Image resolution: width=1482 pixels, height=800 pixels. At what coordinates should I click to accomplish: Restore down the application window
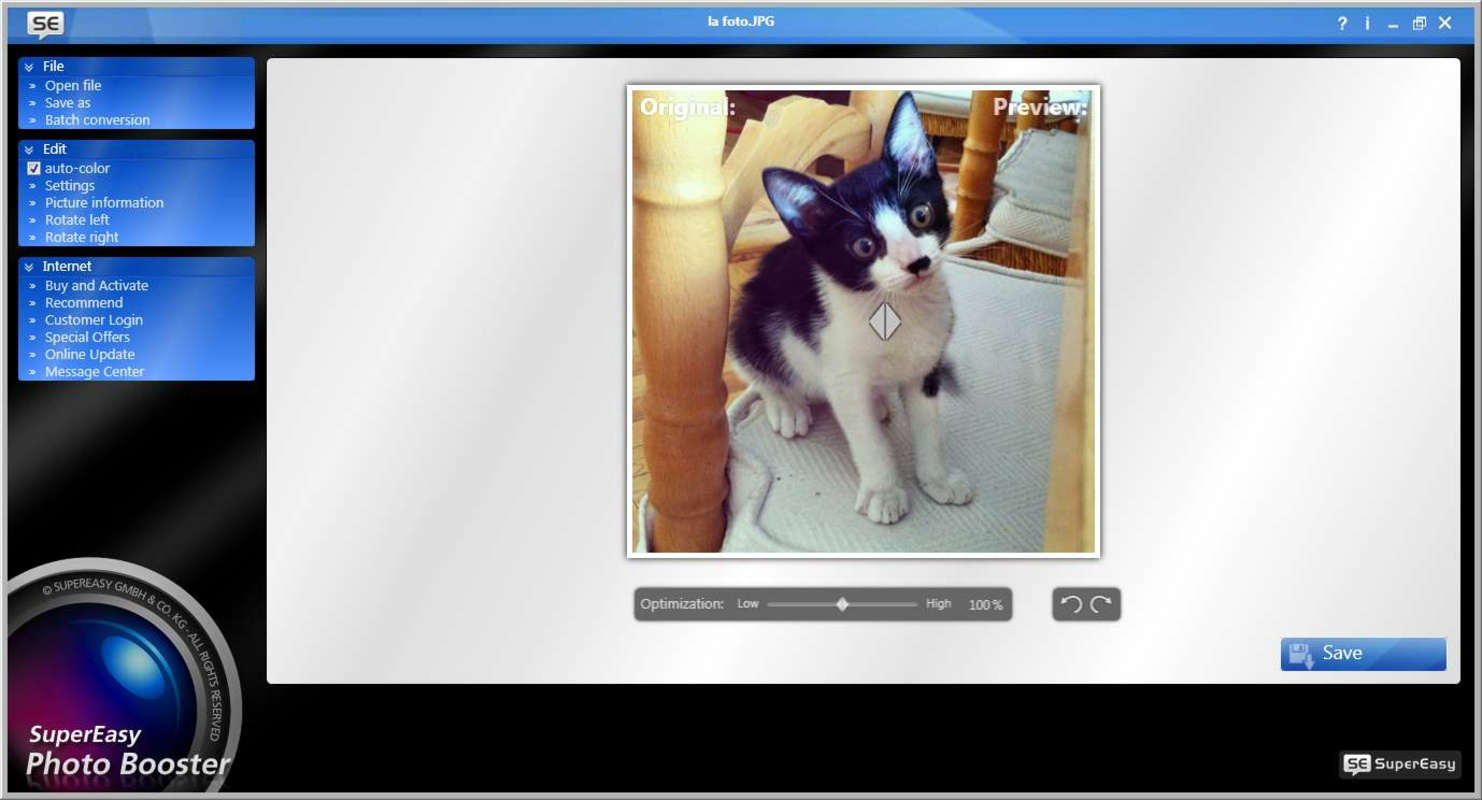point(1419,23)
